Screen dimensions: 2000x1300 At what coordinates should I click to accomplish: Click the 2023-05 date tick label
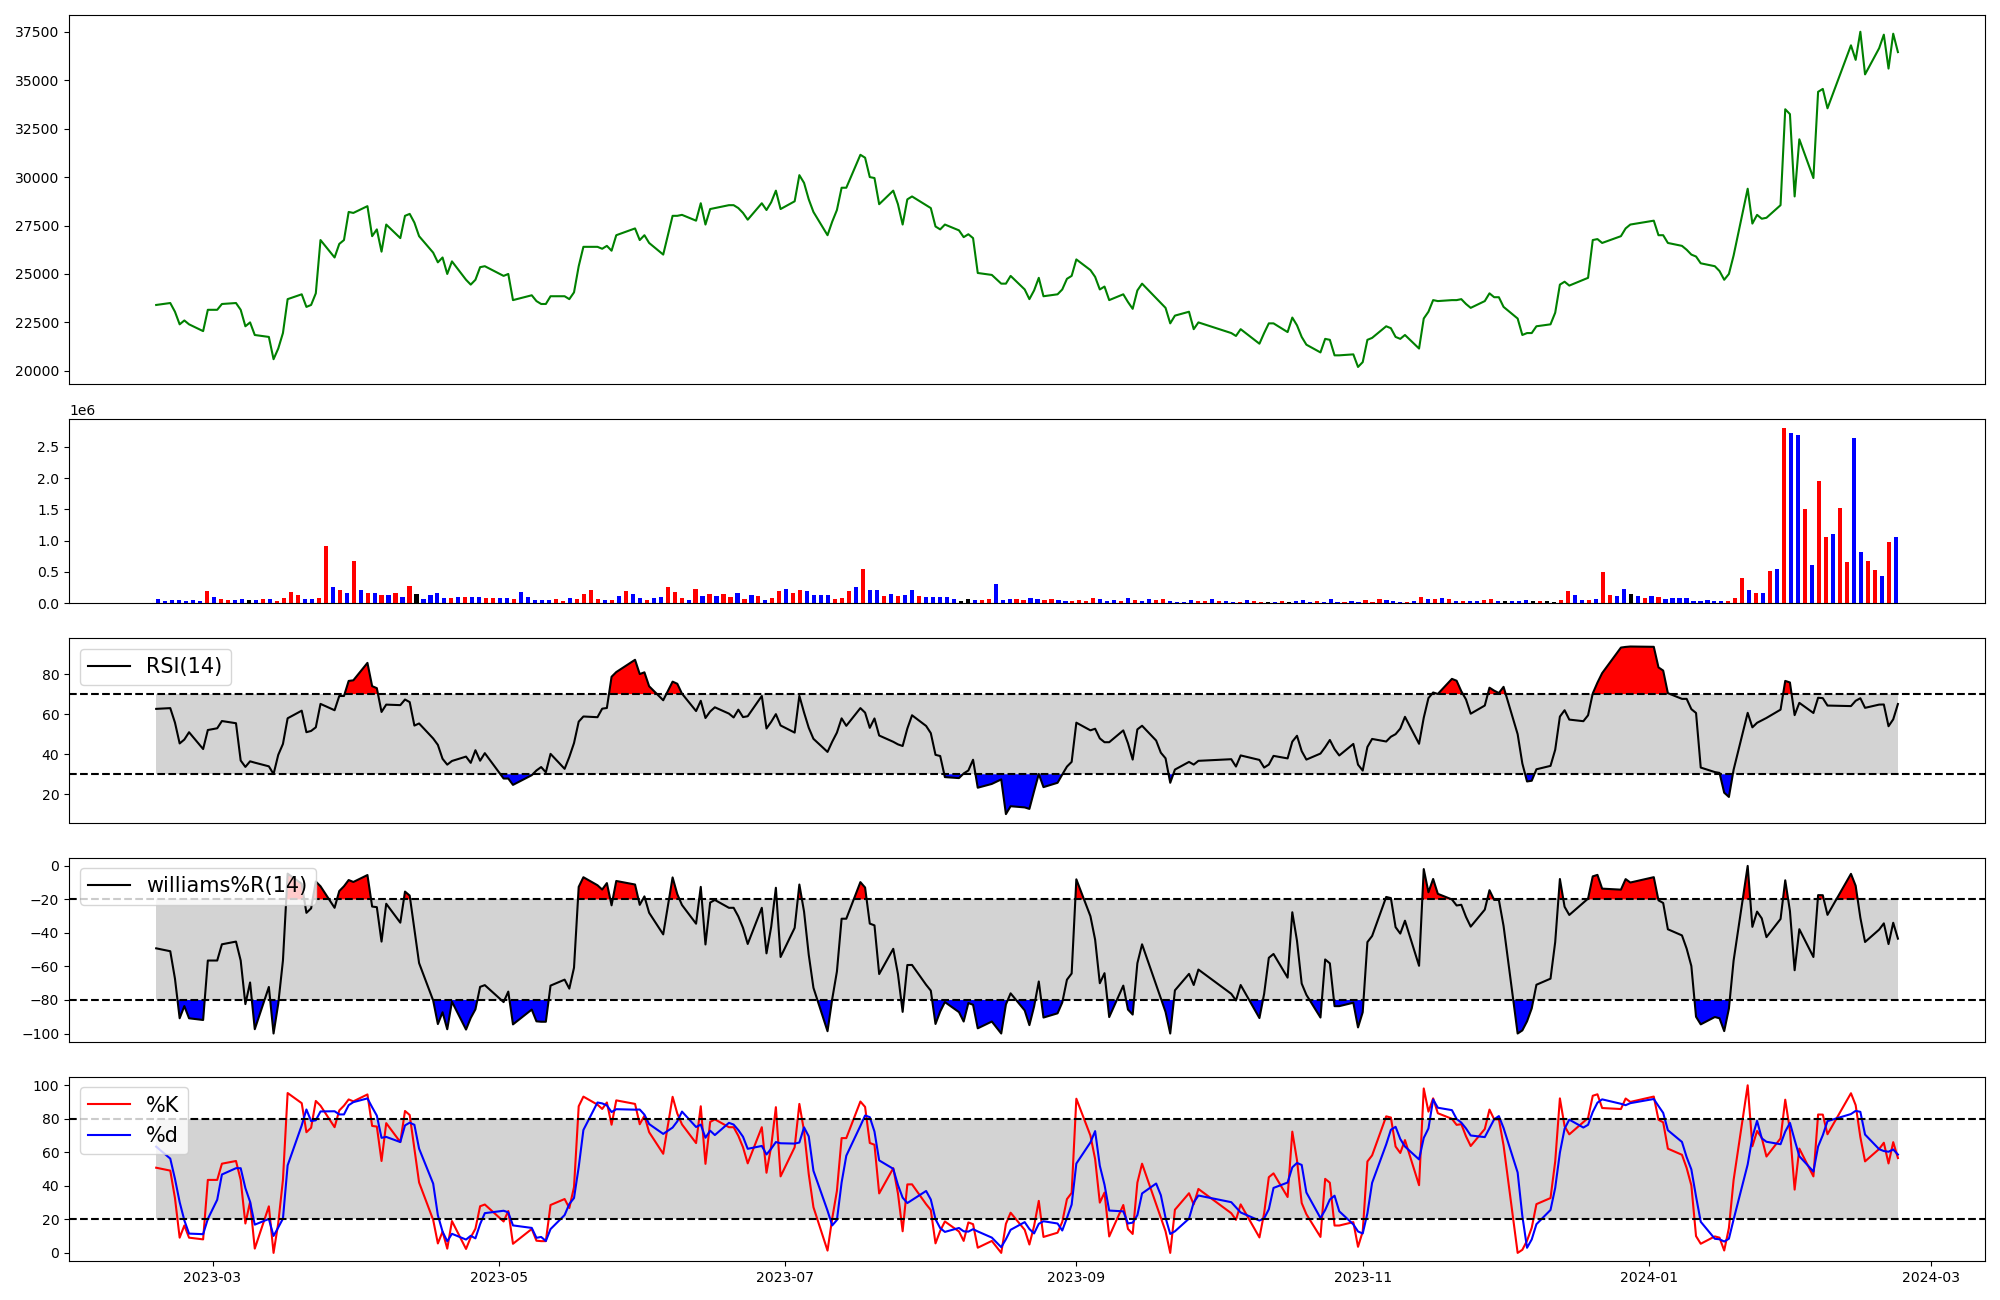pos(498,1277)
